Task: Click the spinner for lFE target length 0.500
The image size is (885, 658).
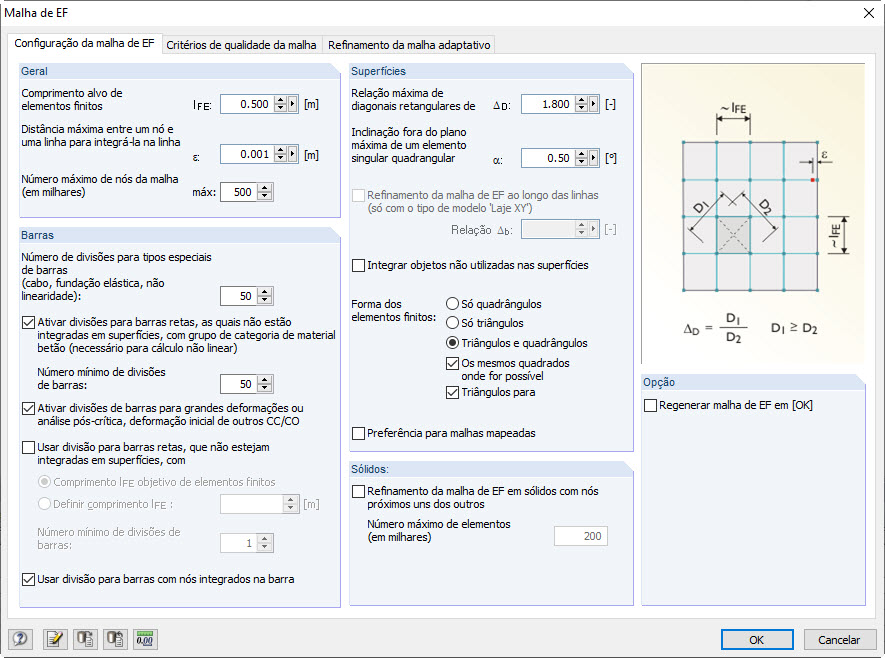Action: pyautogui.click(x=281, y=104)
